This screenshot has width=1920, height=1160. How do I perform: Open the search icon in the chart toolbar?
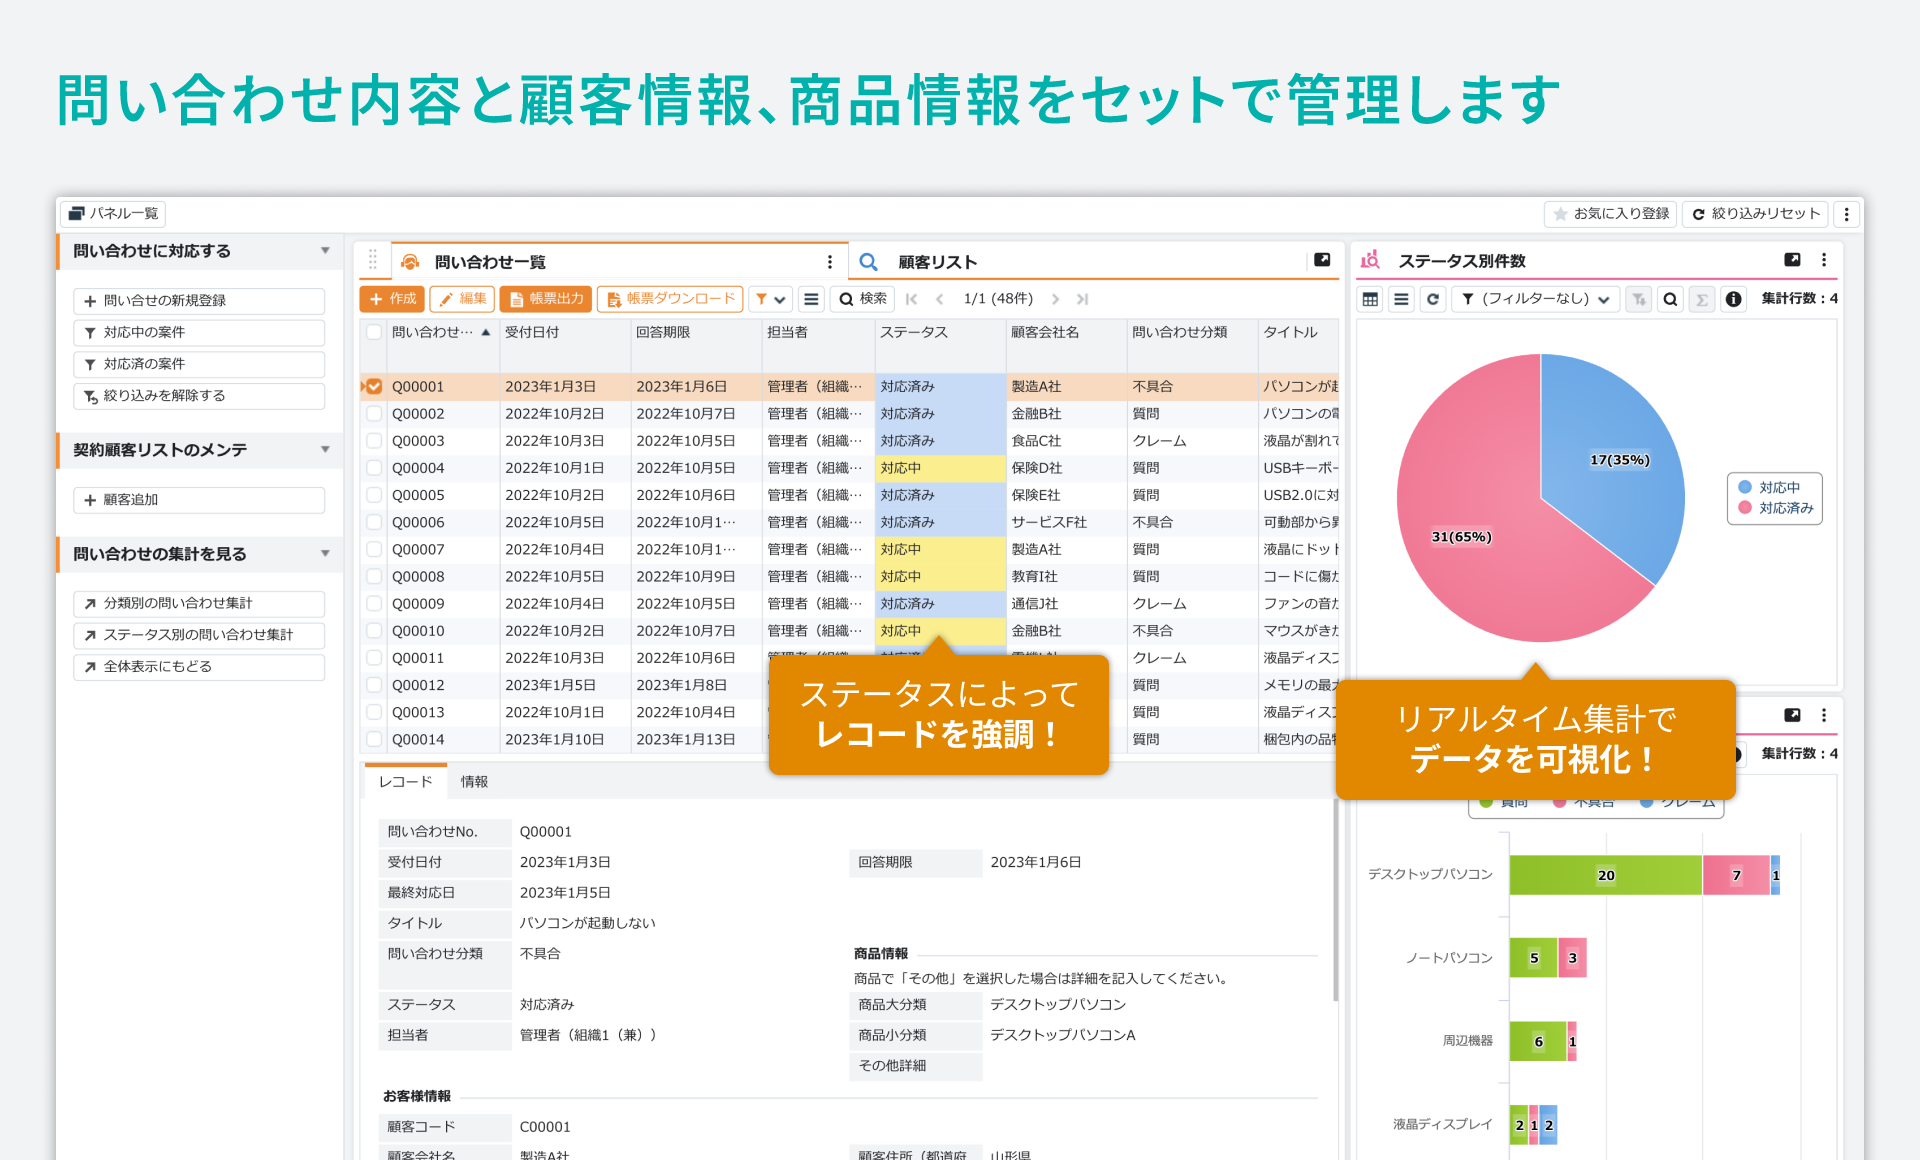point(1670,299)
